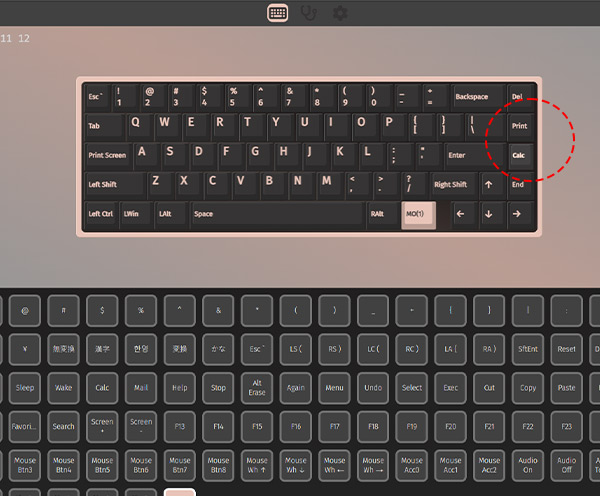
Task: Select the Reset keycode
Action: click(x=566, y=349)
